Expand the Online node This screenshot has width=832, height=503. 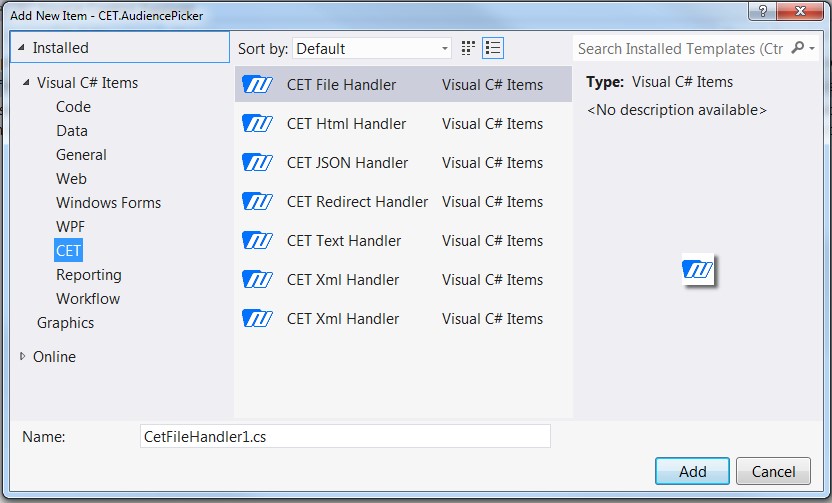[22, 356]
